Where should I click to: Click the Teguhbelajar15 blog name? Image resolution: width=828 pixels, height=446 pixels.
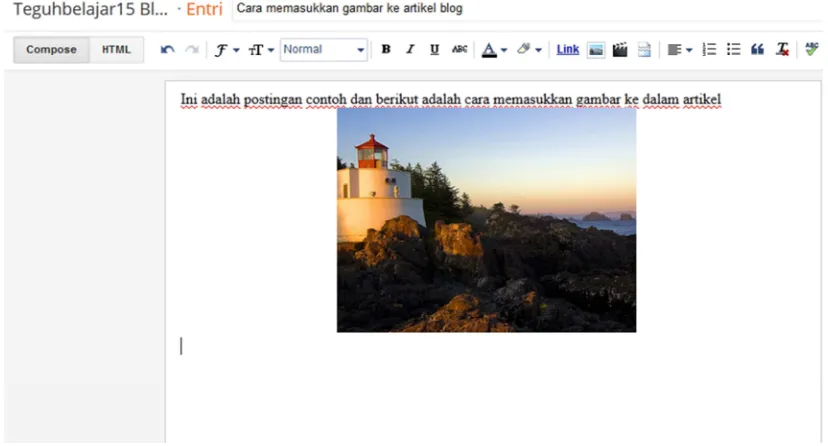pos(90,9)
